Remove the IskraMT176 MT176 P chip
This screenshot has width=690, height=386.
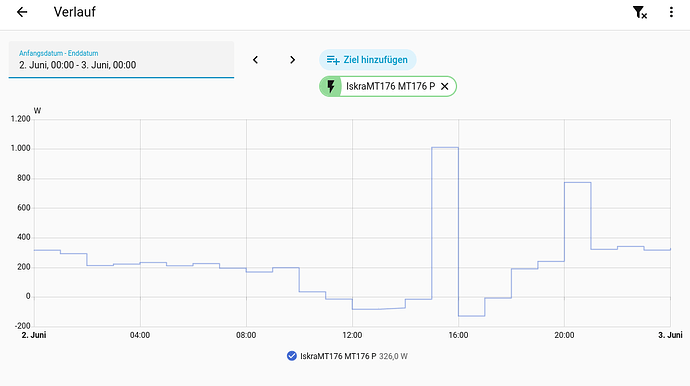pos(444,86)
